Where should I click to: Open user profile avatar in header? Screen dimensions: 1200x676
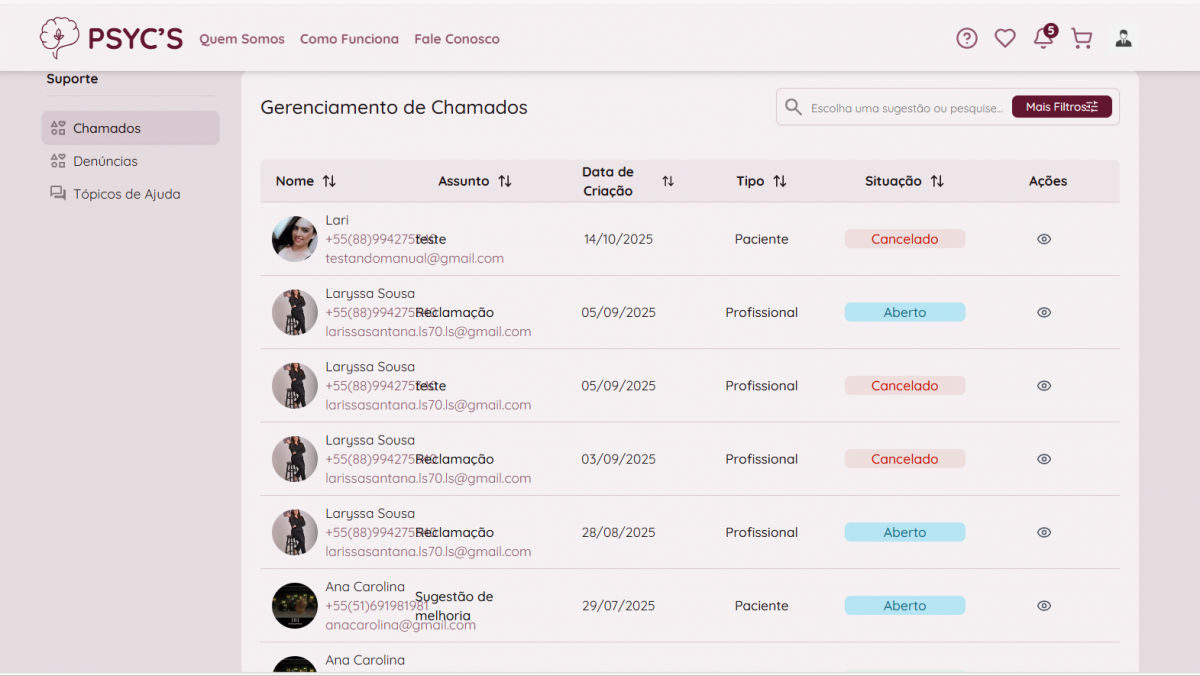click(x=1123, y=39)
